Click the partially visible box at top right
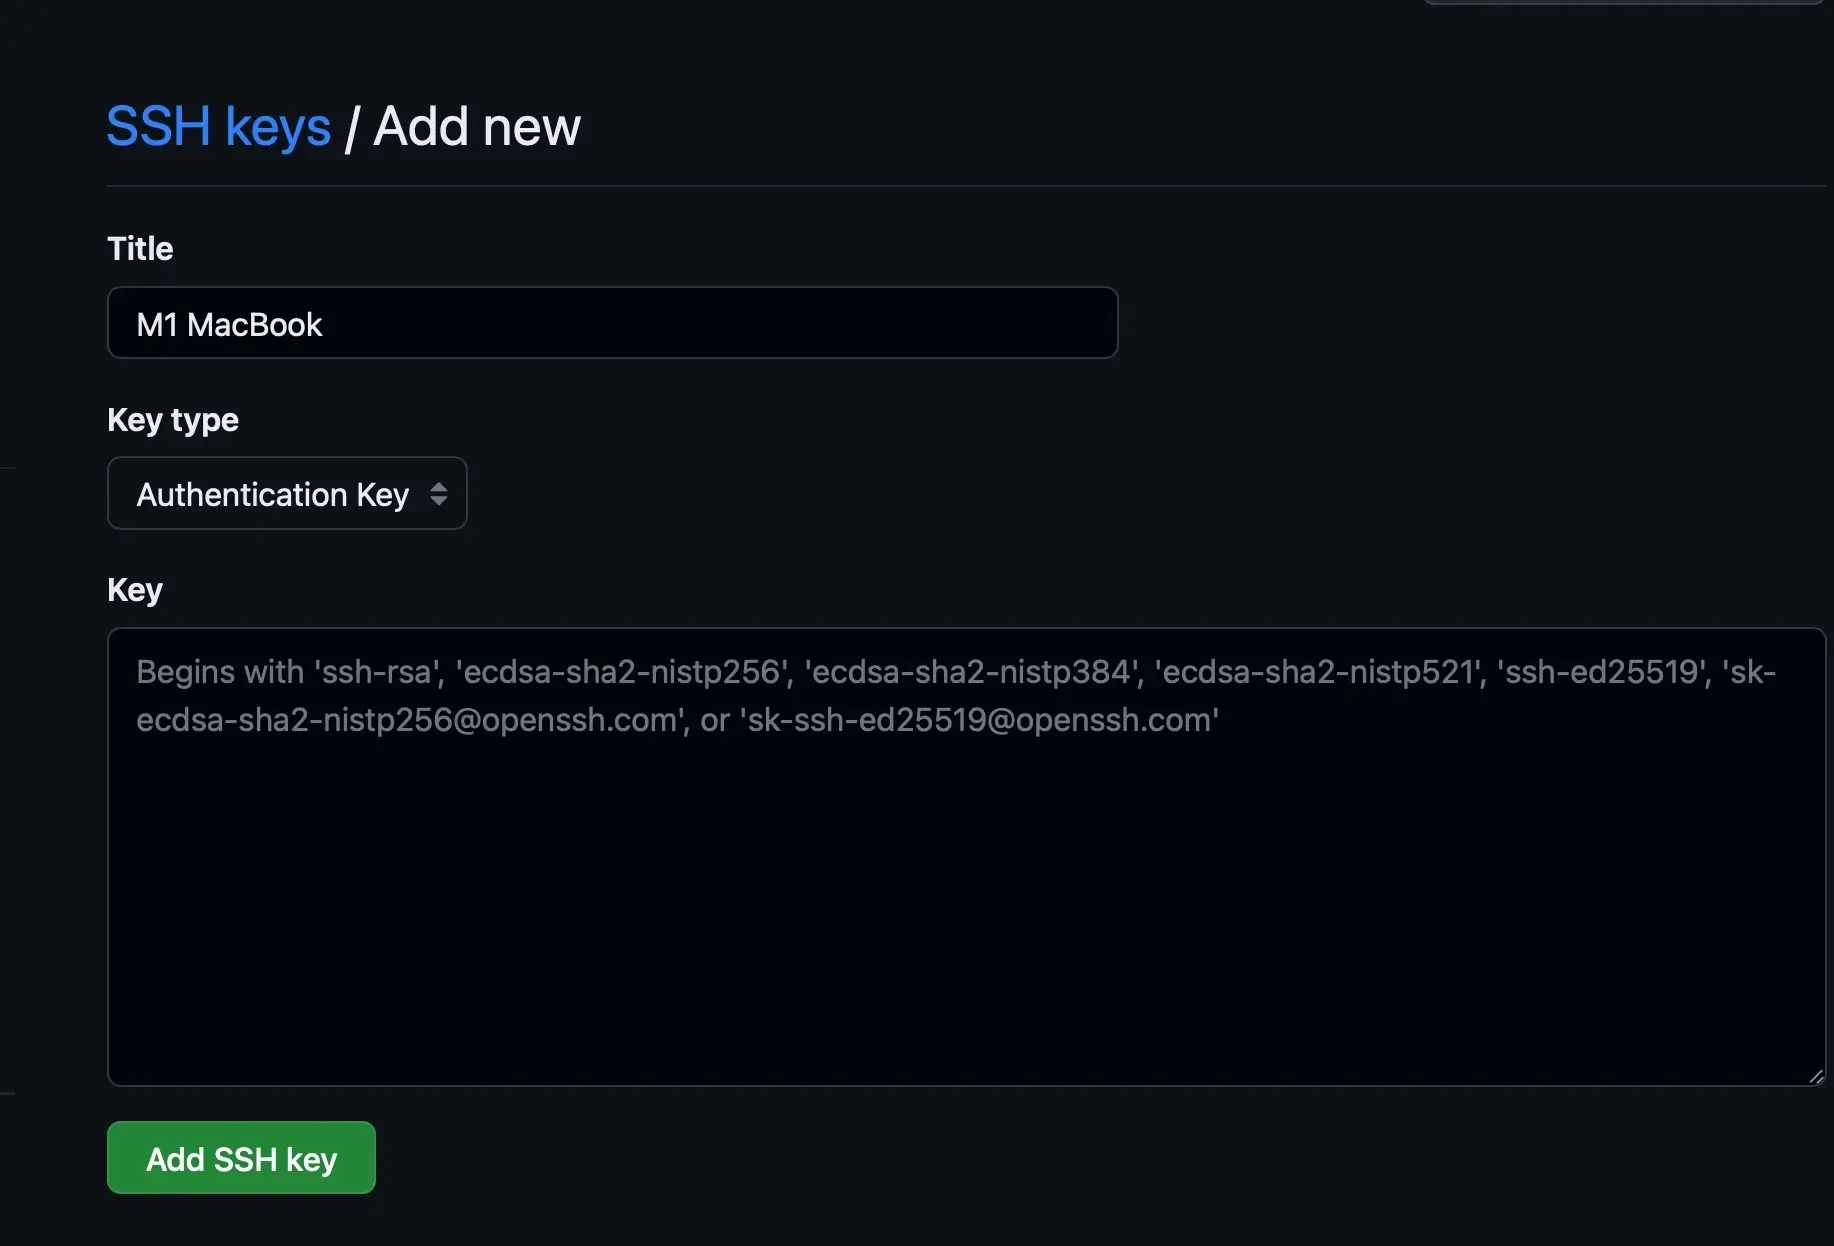Screen dimensions: 1834x1246 click(x=1624, y=3)
